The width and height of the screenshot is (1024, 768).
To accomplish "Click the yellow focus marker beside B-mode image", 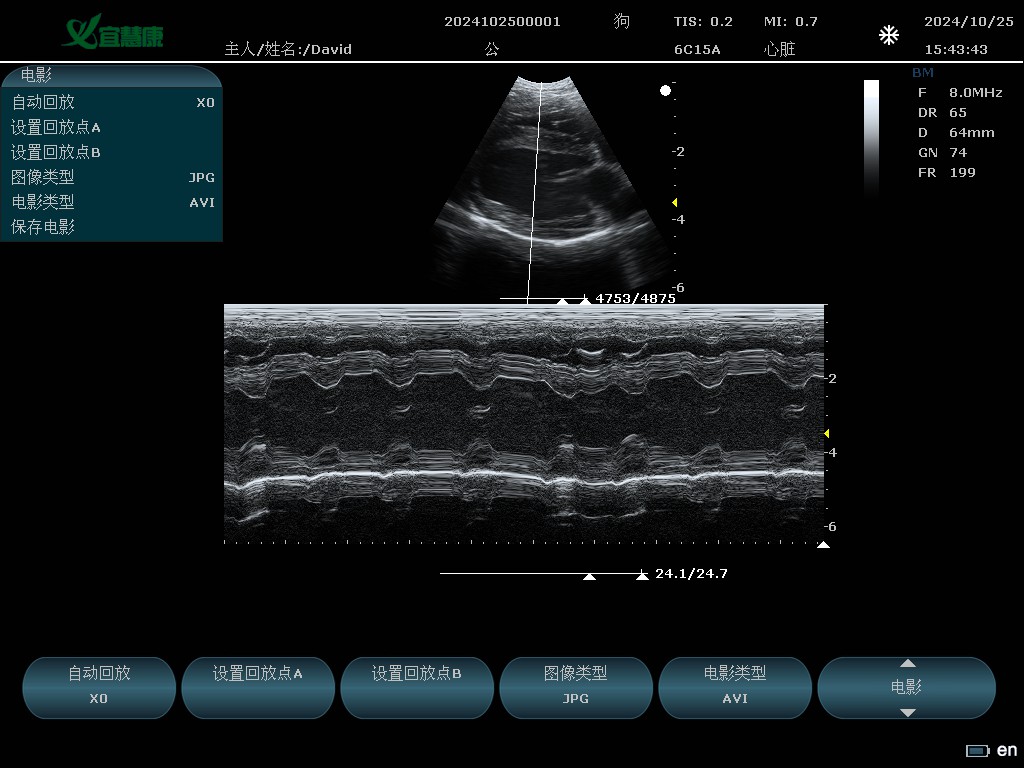I will 675,203.
